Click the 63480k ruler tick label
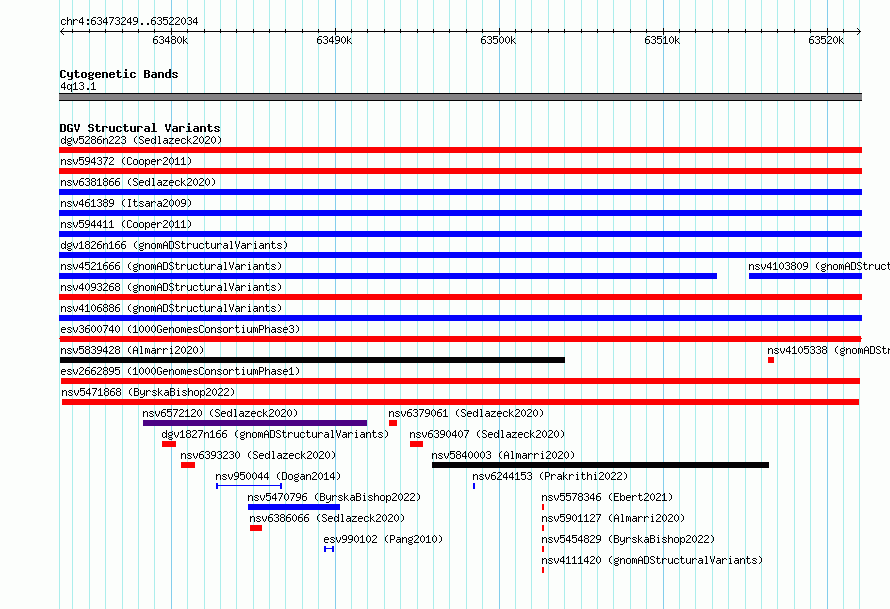The width and height of the screenshot is (890, 609). tap(170, 41)
